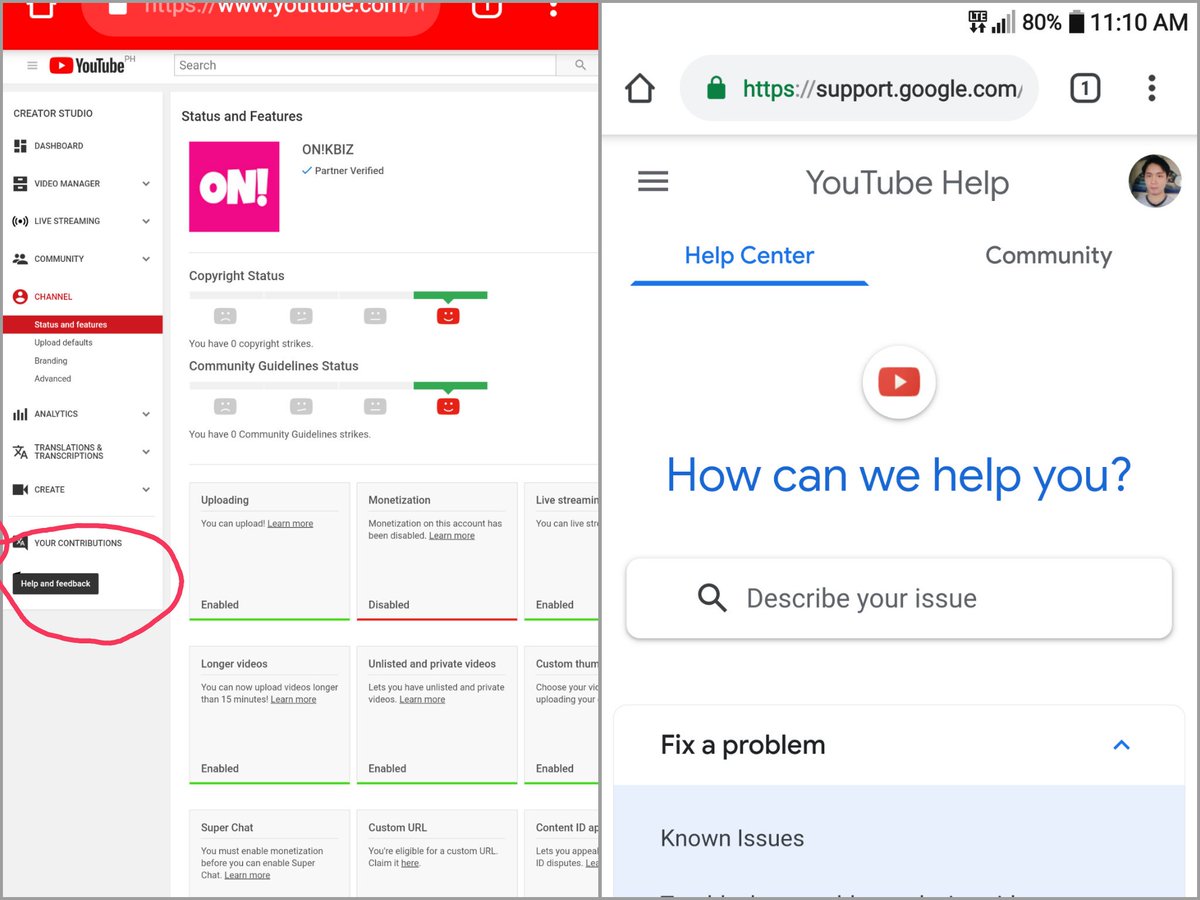
Task: Expand the Live Streaming section chevron
Action: click(146, 221)
